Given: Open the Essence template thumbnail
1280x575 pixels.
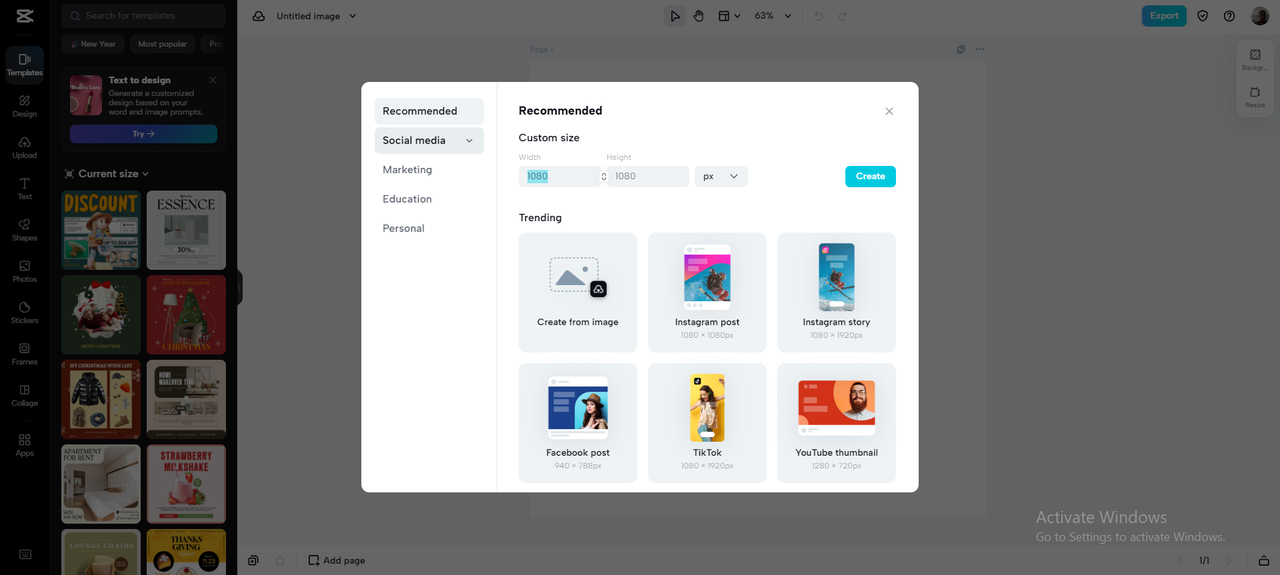Looking at the screenshot, I should (x=186, y=230).
